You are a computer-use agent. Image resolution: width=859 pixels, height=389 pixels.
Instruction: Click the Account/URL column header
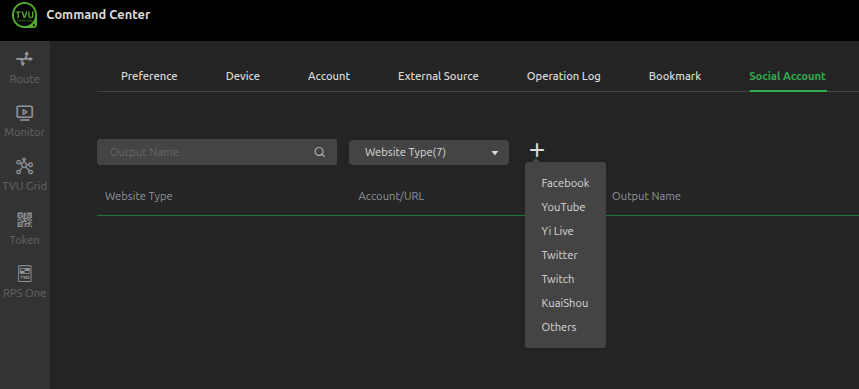[x=391, y=196]
